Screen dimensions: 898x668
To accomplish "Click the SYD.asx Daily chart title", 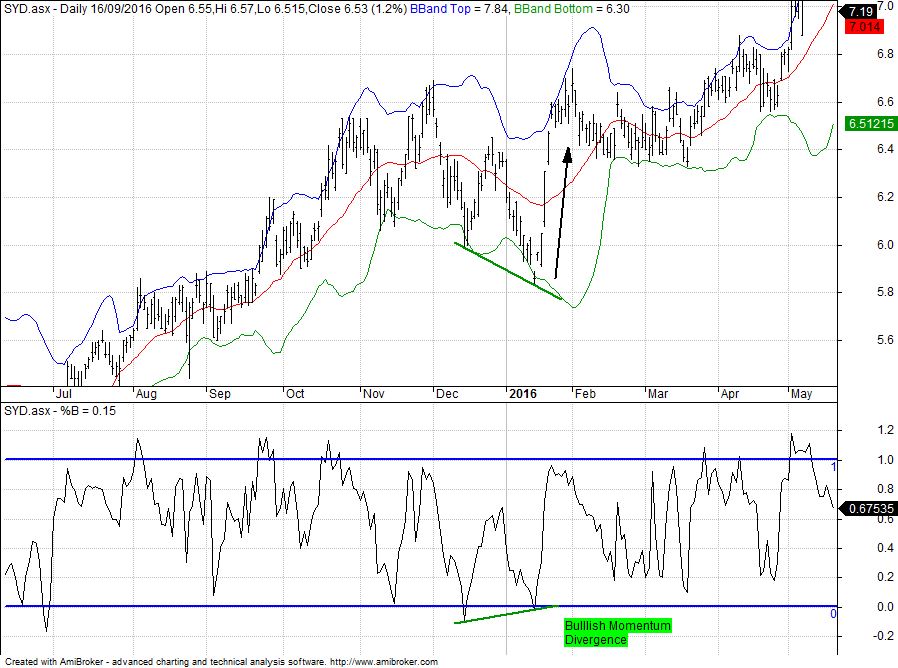I will tap(206, 9).
